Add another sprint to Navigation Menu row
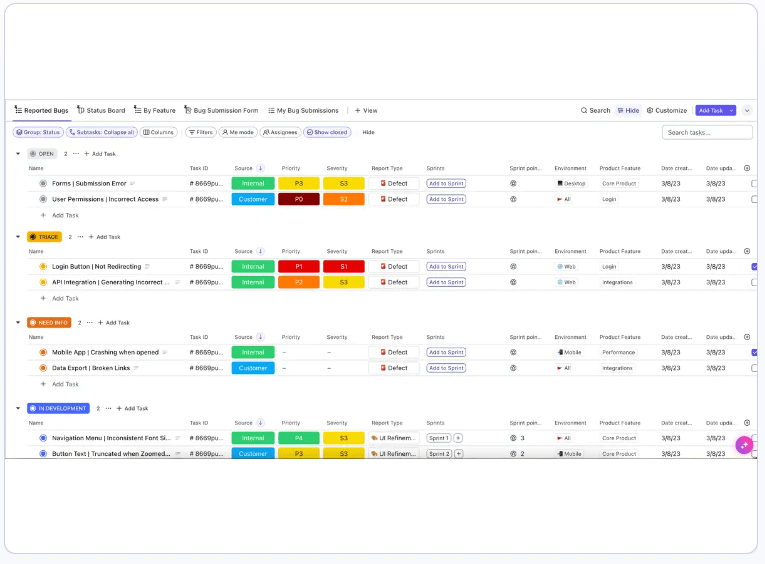 459,438
